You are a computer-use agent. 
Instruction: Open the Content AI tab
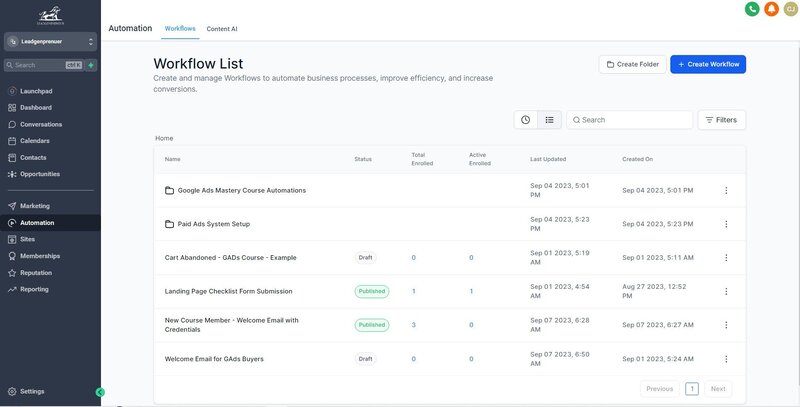pyautogui.click(x=222, y=29)
